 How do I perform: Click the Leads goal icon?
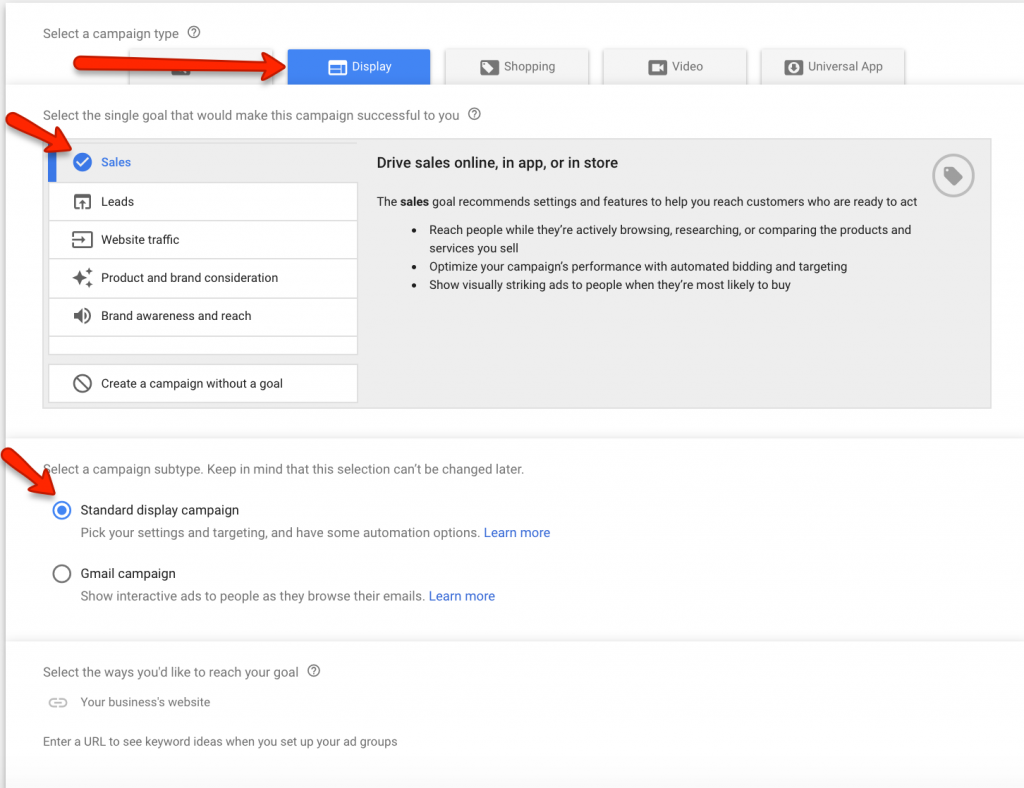[x=82, y=202]
